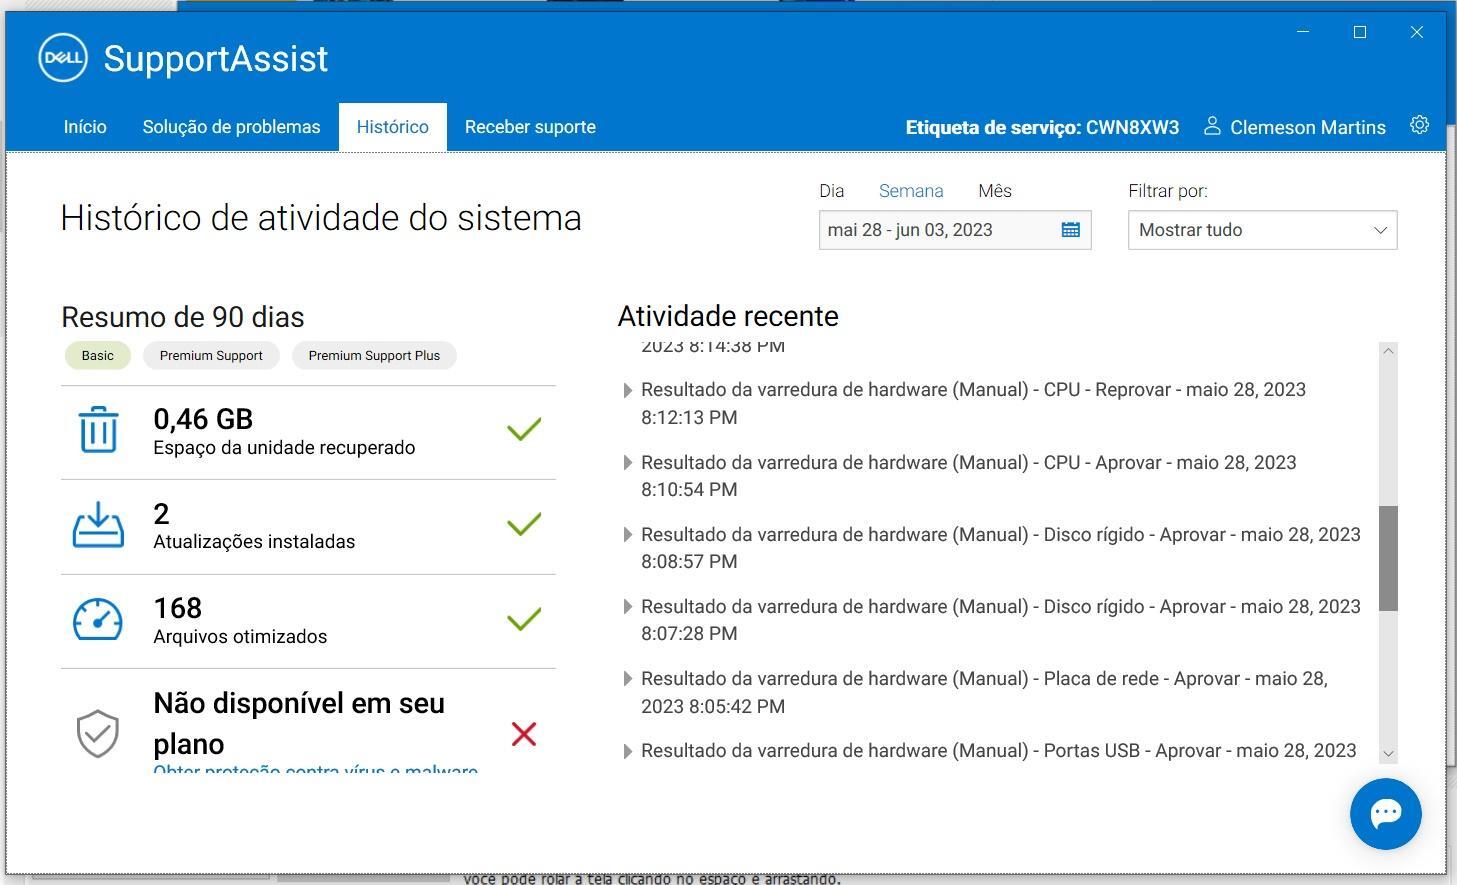Click the user profile icon beside Clemeson Martins
The height and width of the screenshot is (885, 1457).
(1212, 126)
